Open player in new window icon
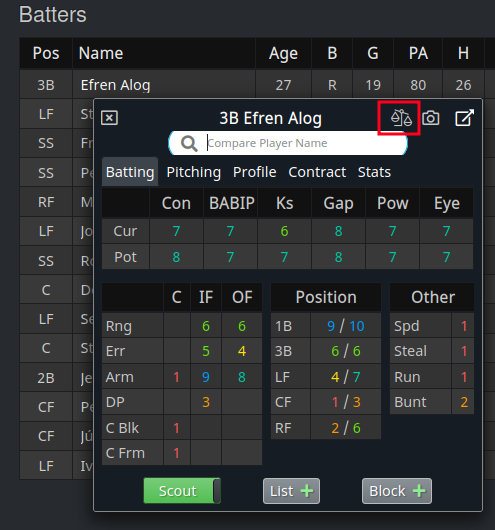The height and width of the screenshot is (530, 495). pos(464,118)
